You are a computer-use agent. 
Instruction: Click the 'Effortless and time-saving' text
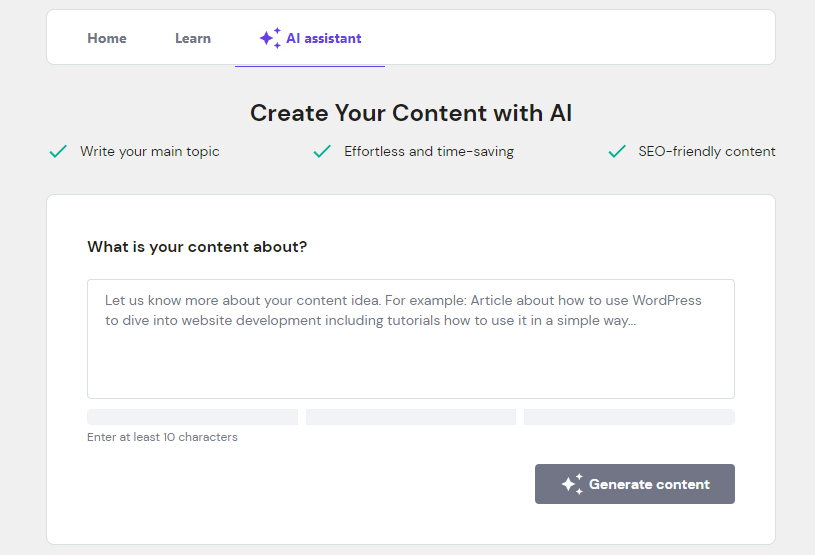(x=429, y=152)
